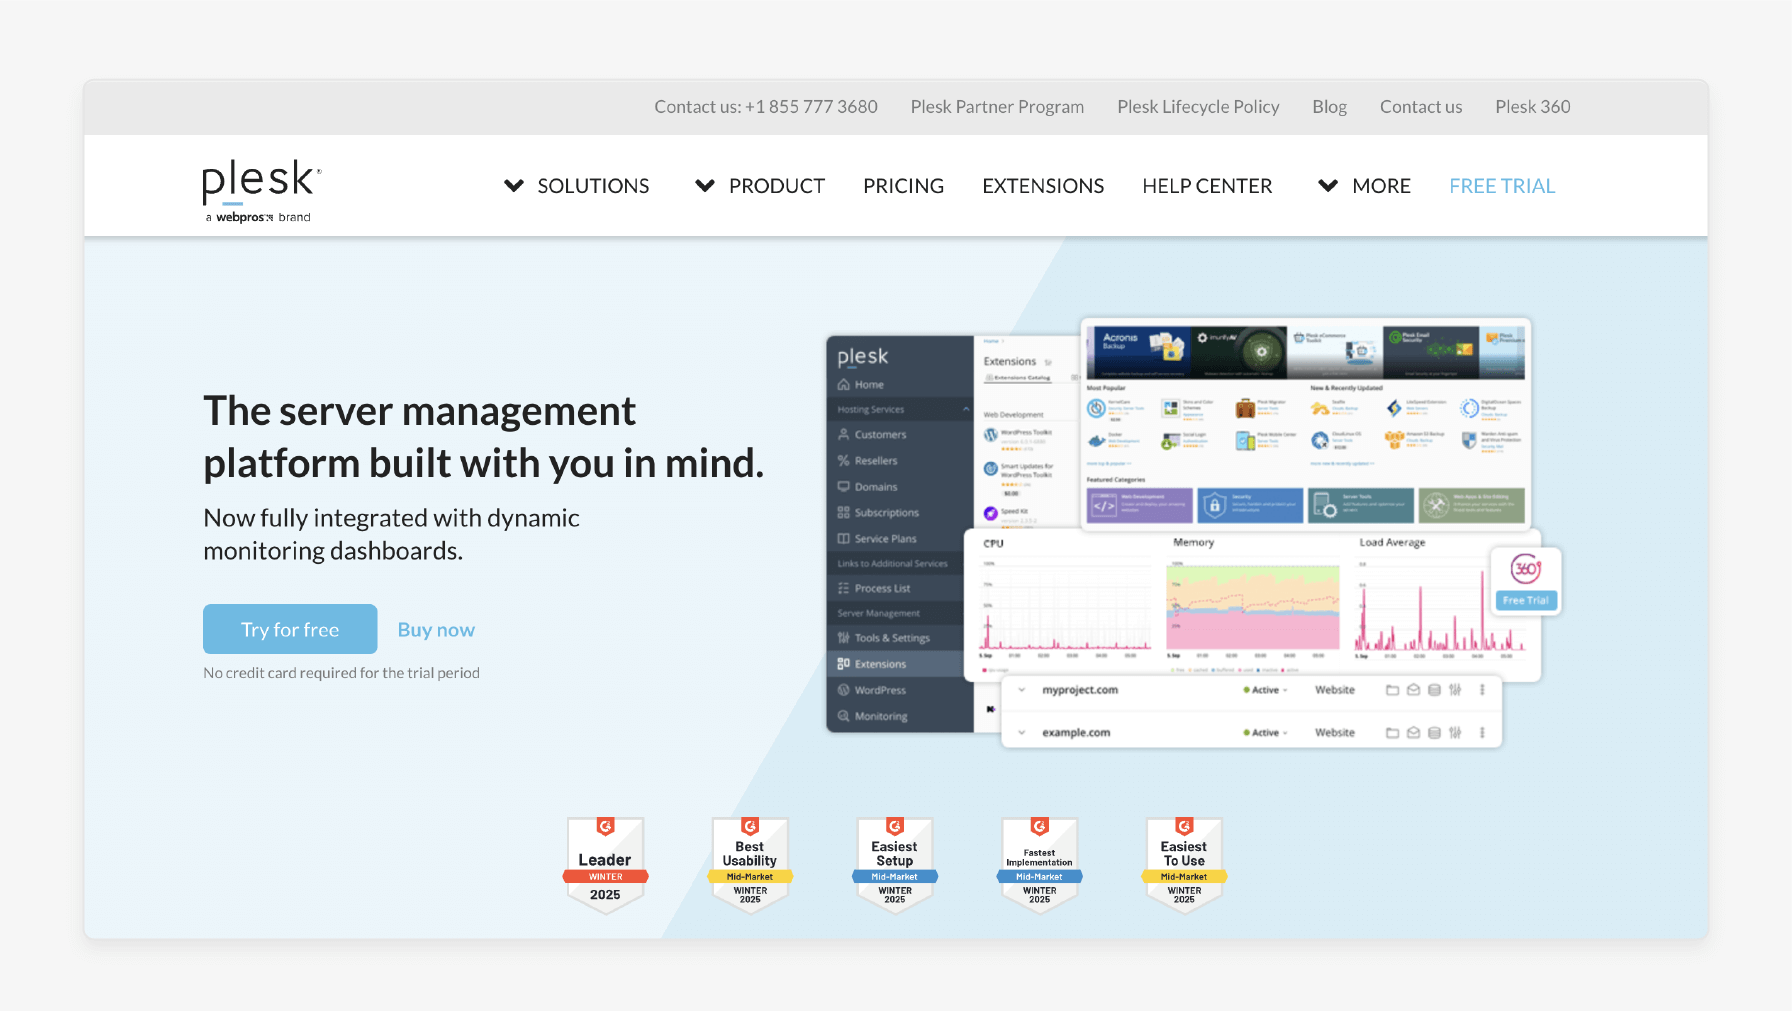Open the database icon for example.com
Screen dimensions: 1792x1011
[1434, 733]
